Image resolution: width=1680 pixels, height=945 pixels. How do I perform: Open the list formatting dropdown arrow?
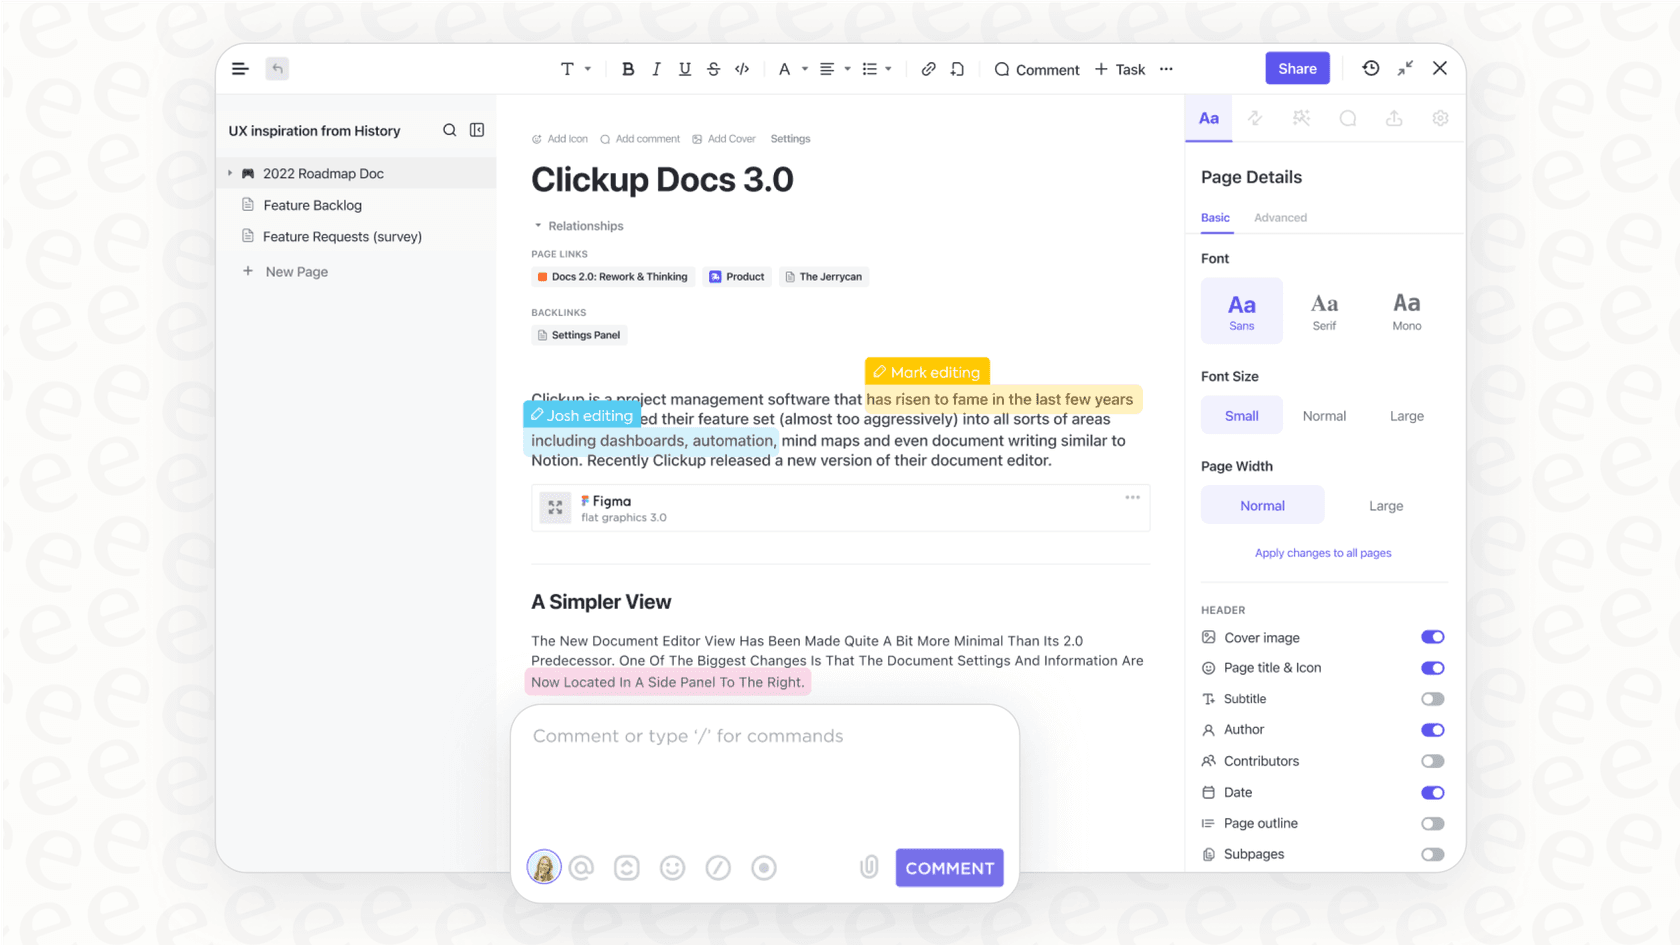(889, 69)
